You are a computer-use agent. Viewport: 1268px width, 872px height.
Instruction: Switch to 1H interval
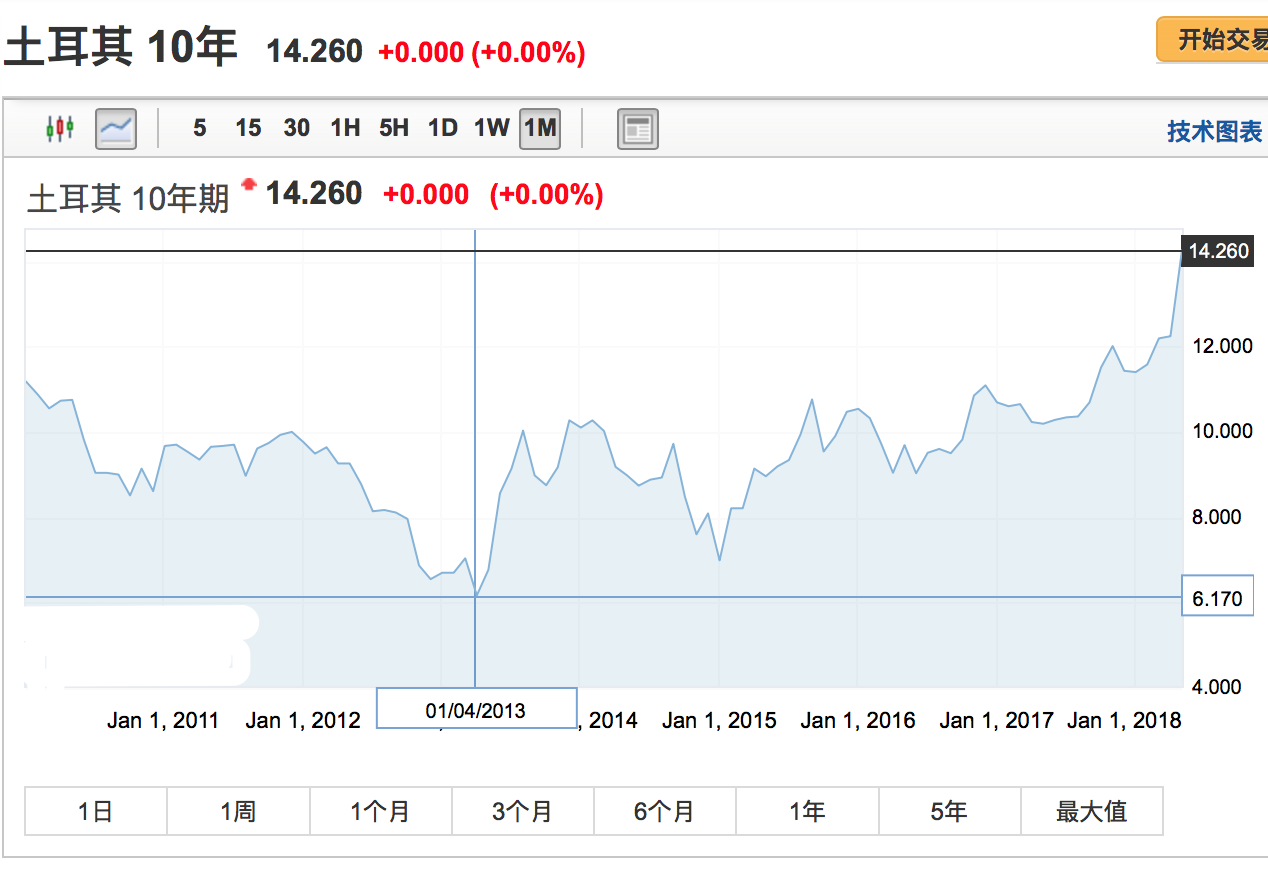coord(345,128)
